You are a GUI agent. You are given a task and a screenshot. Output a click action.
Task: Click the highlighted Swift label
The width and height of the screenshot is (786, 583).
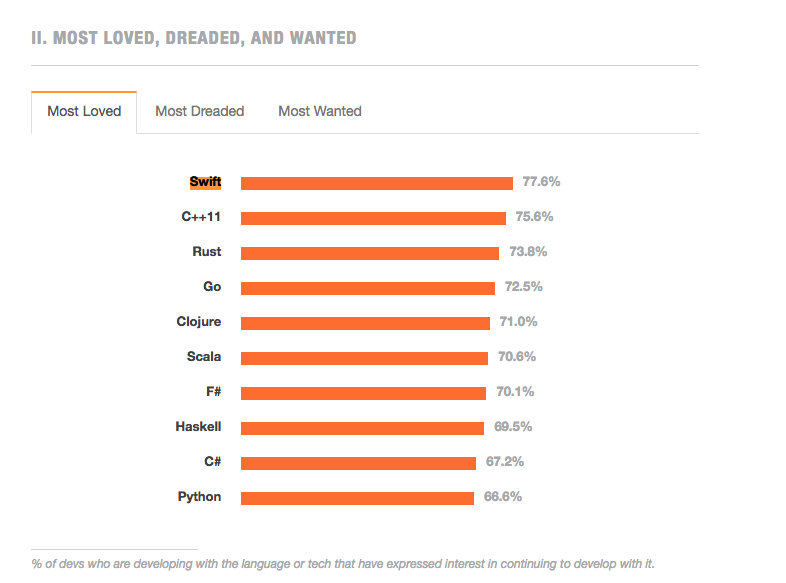click(205, 182)
